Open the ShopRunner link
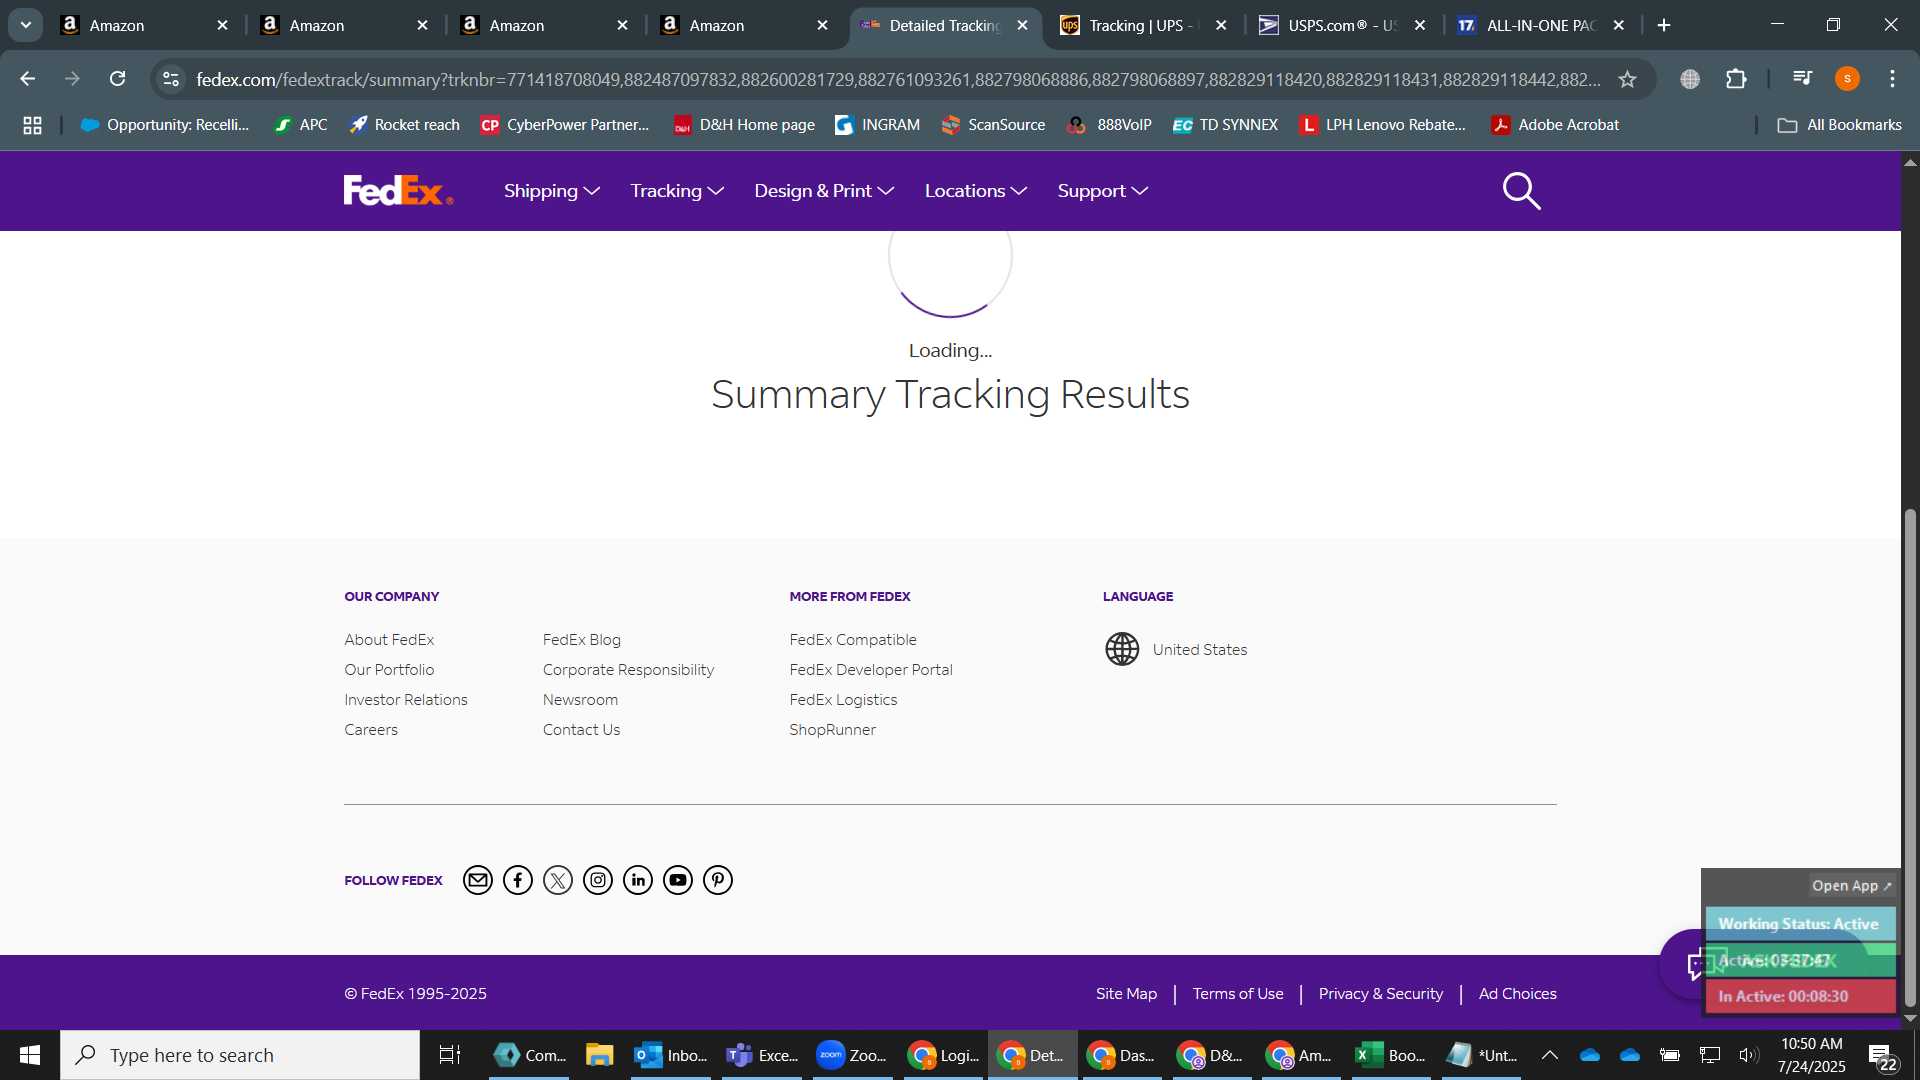 coord(832,730)
